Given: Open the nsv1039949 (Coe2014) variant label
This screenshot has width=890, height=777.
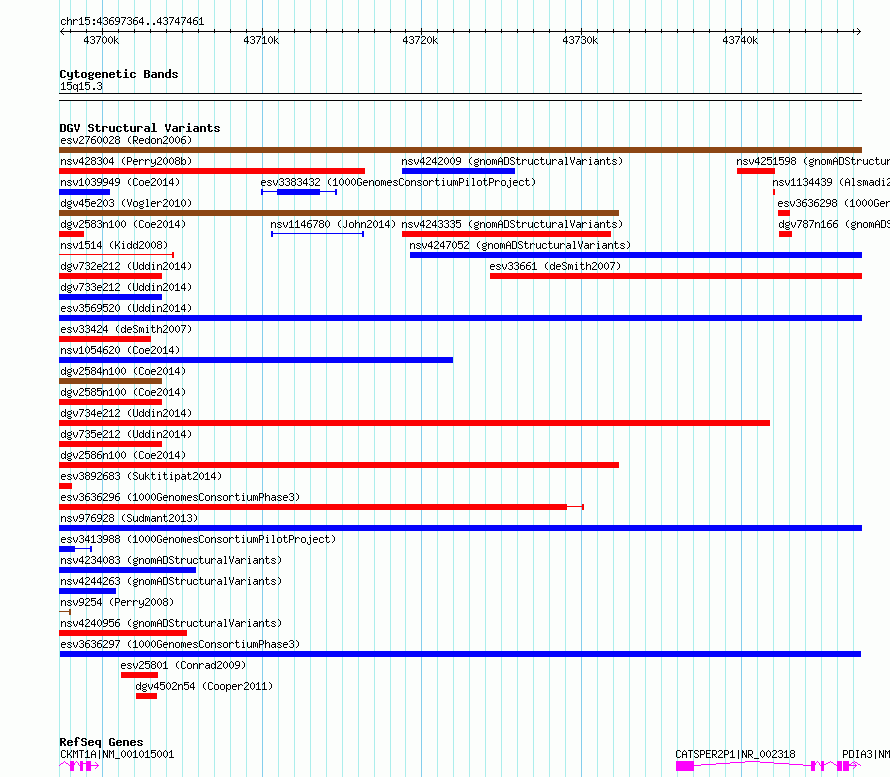Looking at the screenshot, I should click(x=120, y=182).
